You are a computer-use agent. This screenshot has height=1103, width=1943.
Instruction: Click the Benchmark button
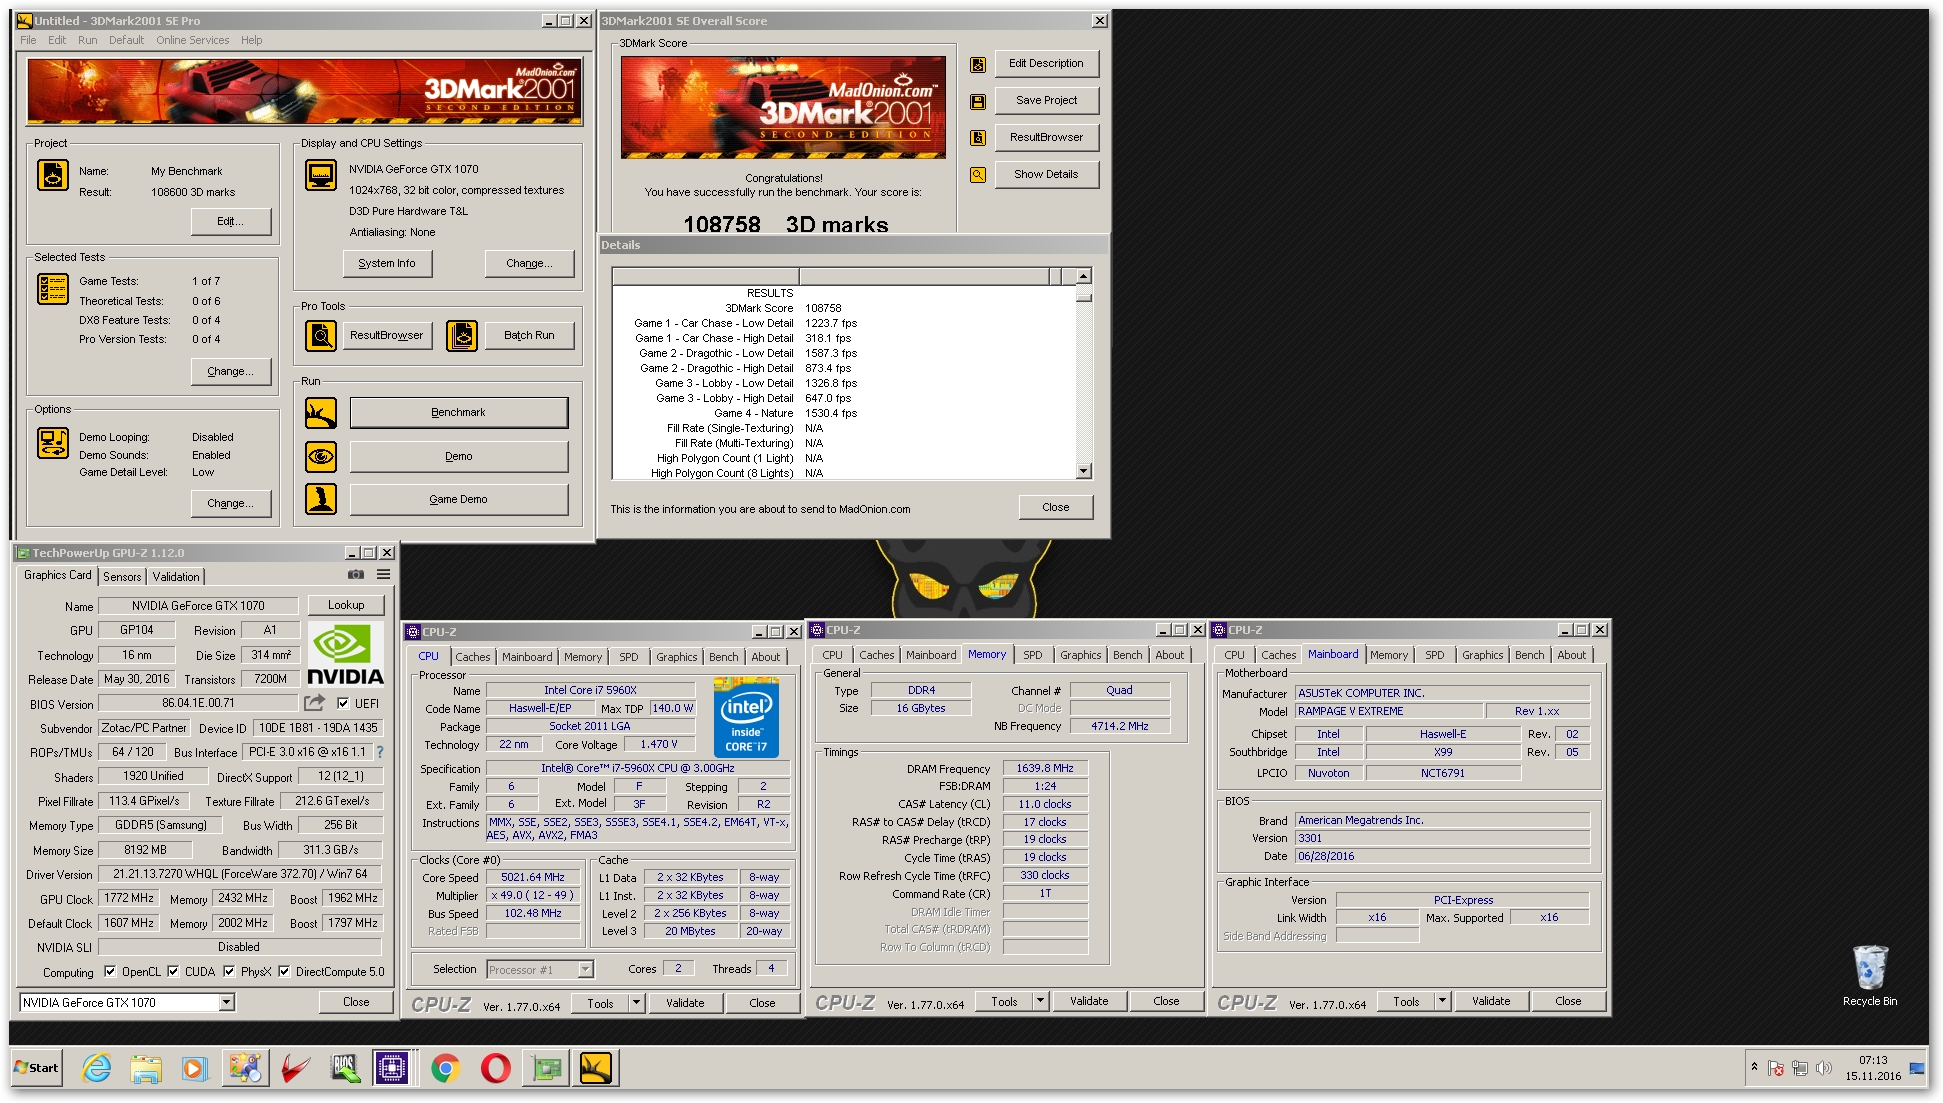459,413
